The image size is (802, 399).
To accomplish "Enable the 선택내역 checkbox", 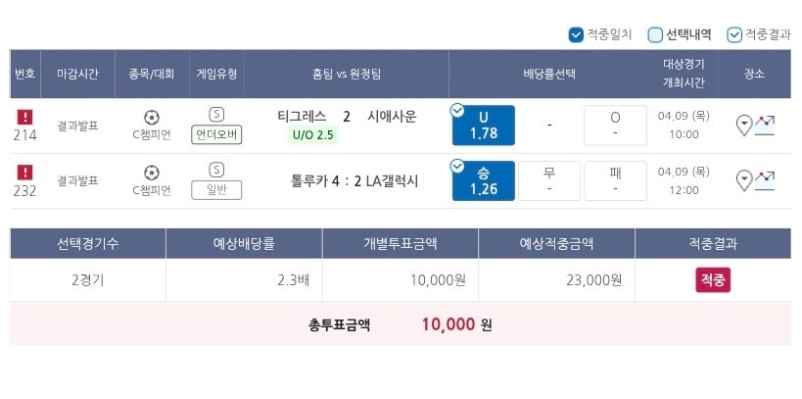I will point(655,35).
